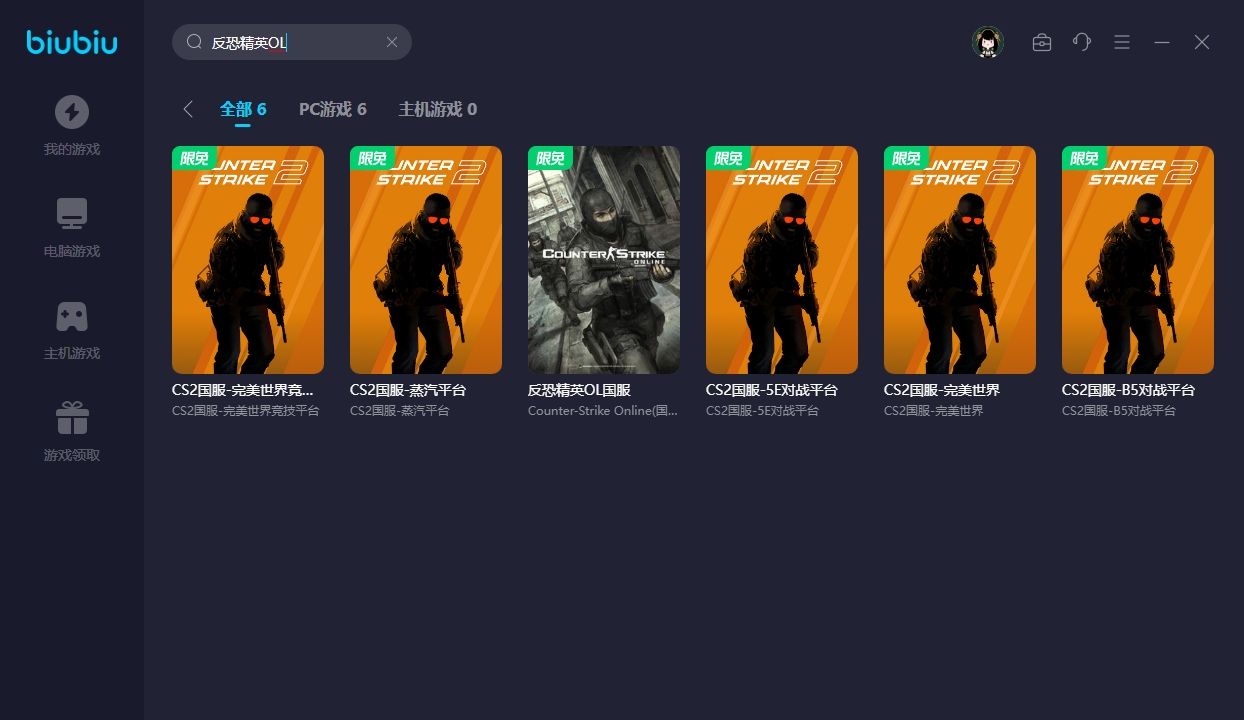Open 我的游戏 lightning sidebar icon

pos(71,112)
